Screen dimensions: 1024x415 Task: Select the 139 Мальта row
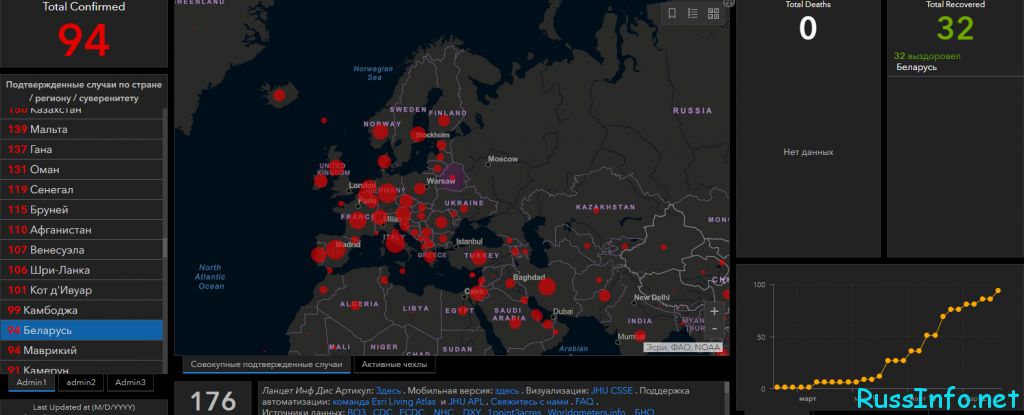[82, 129]
